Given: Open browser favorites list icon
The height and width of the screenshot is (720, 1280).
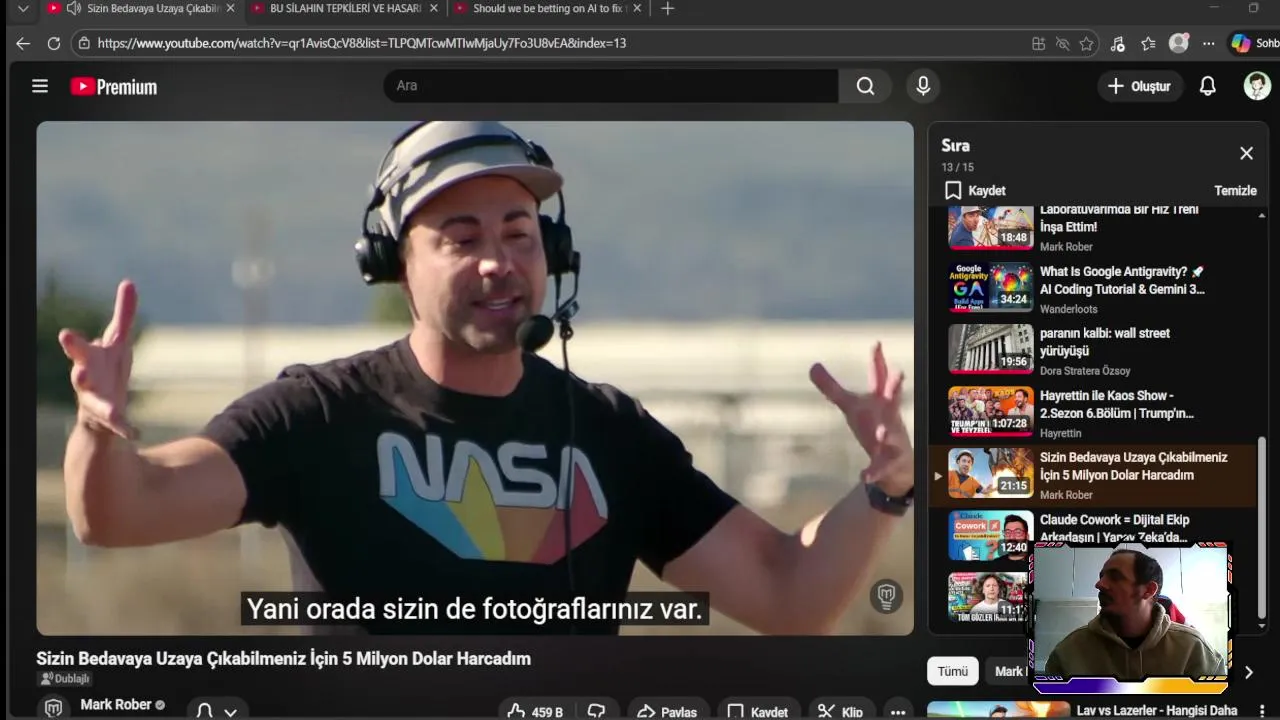Looking at the screenshot, I should point(1148,43).
